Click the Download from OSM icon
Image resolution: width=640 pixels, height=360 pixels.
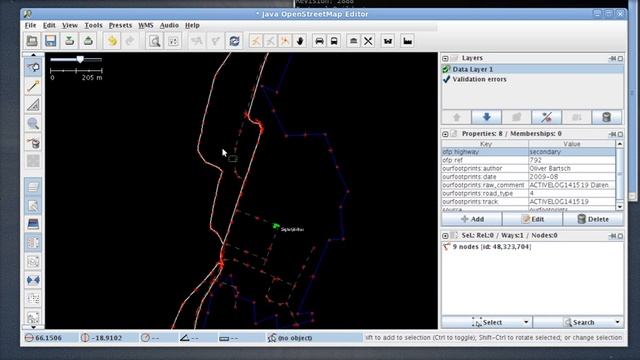69,41
